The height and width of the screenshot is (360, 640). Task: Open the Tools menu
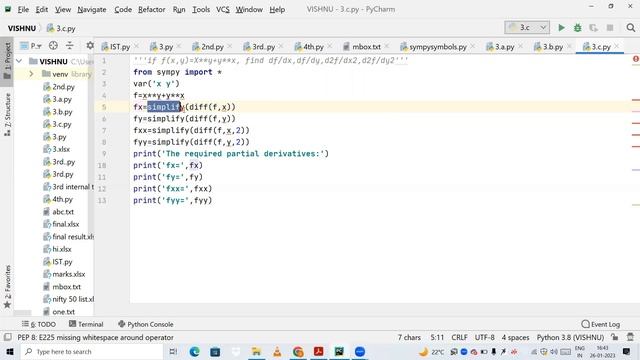tap(201, 9)
